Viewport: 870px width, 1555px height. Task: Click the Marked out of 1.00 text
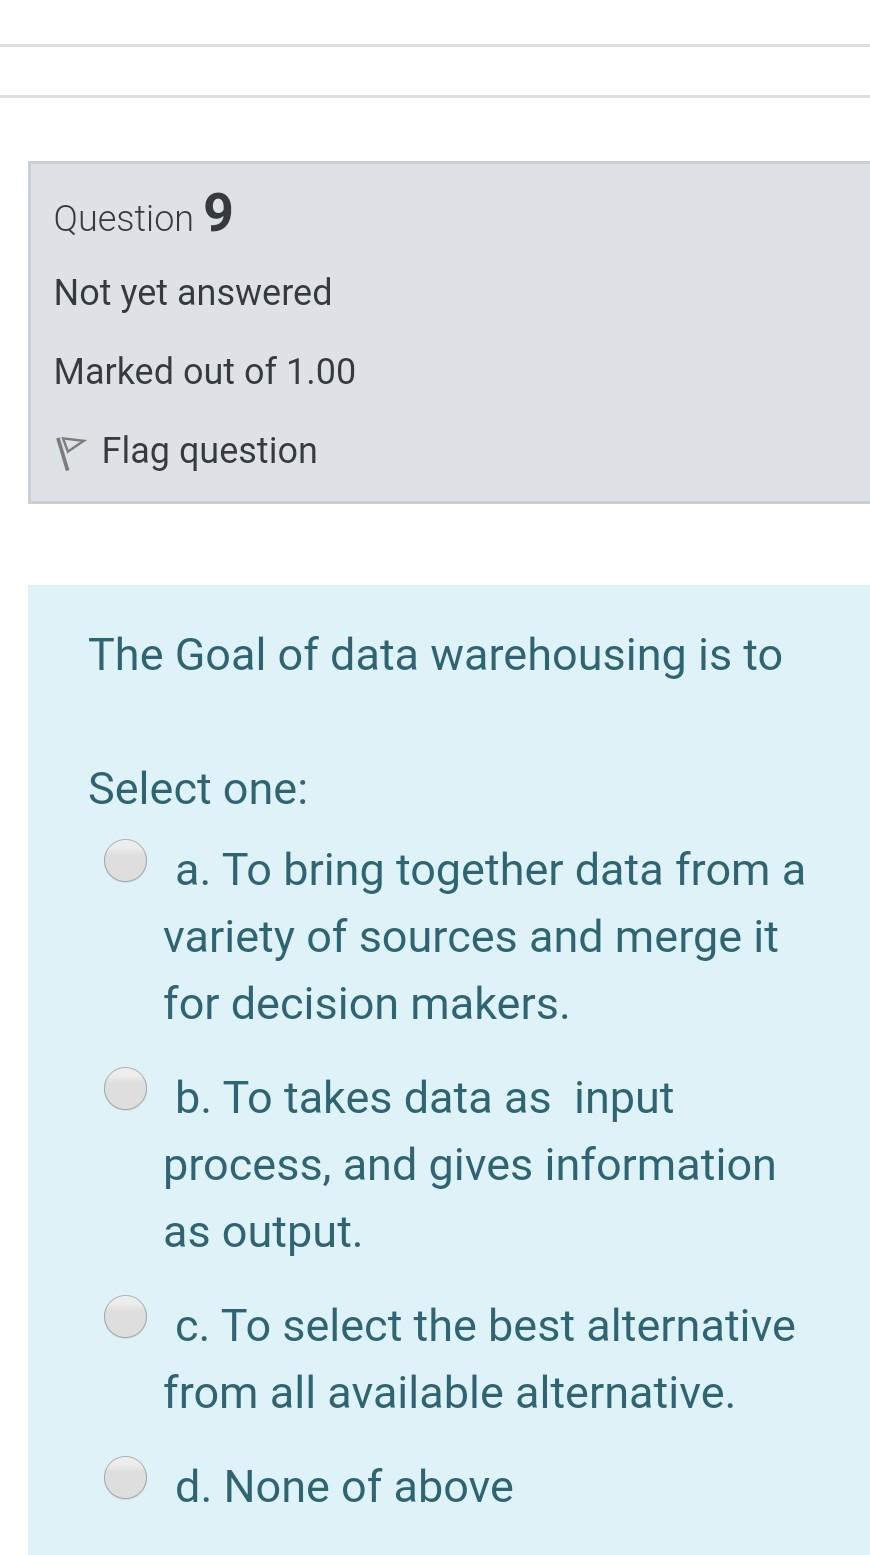coord(204,371)
